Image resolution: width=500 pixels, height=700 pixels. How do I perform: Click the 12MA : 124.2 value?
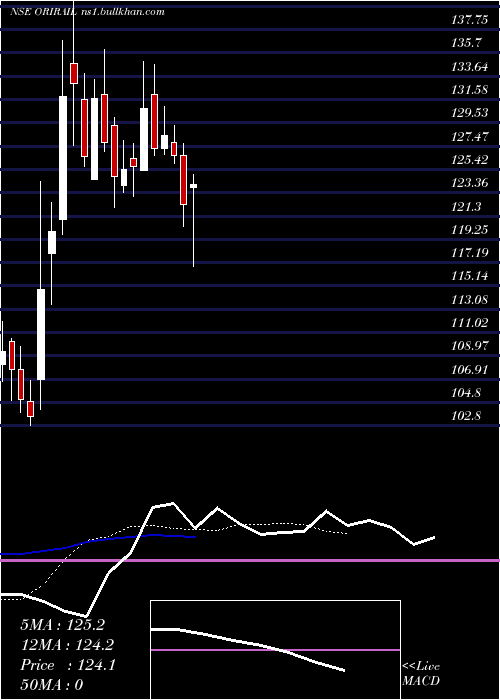point(67,645)
